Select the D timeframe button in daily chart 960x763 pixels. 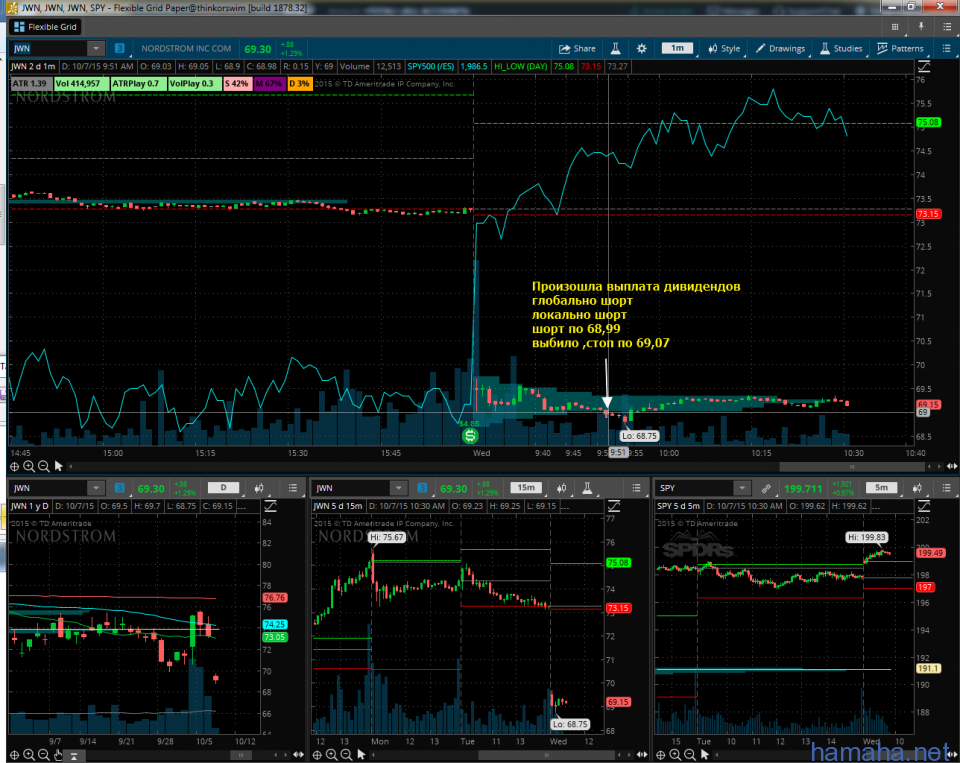tap(223, 488)
